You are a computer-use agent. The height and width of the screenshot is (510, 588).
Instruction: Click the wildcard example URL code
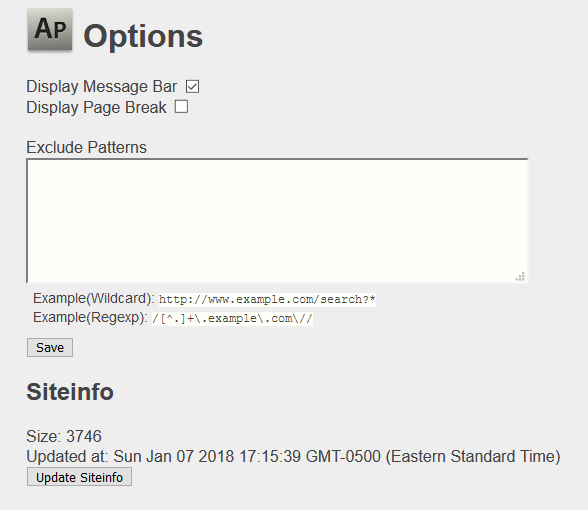[267, 300]
